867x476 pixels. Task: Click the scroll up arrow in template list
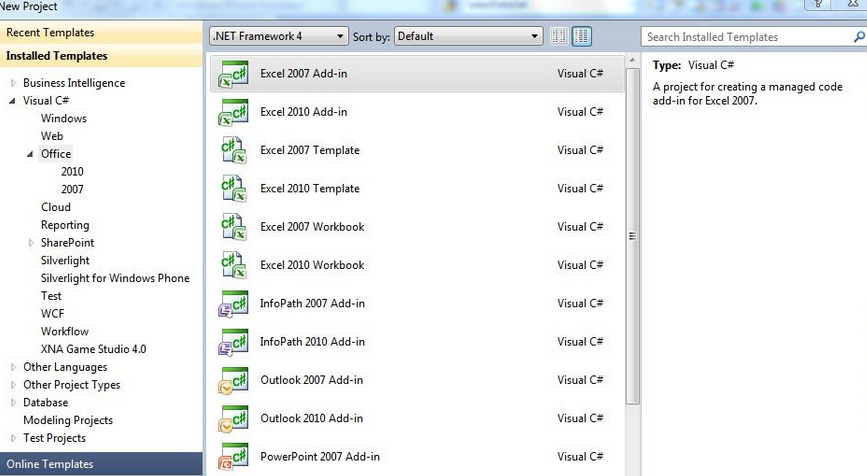point(633,60)
